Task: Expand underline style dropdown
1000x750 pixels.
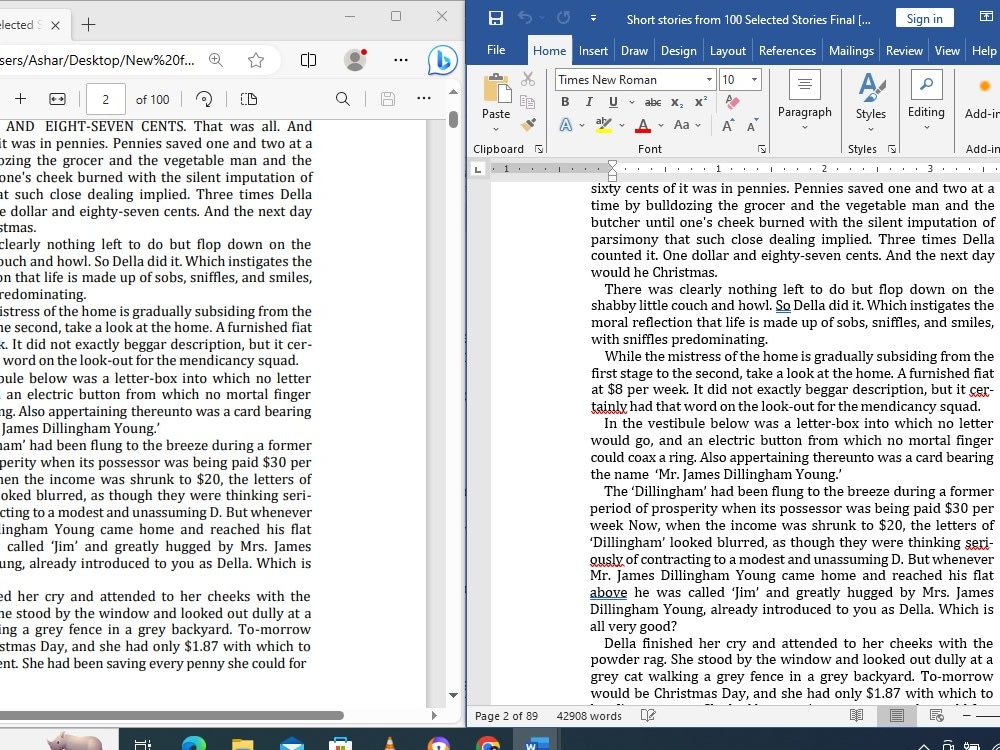Action: tap(631, 102)
